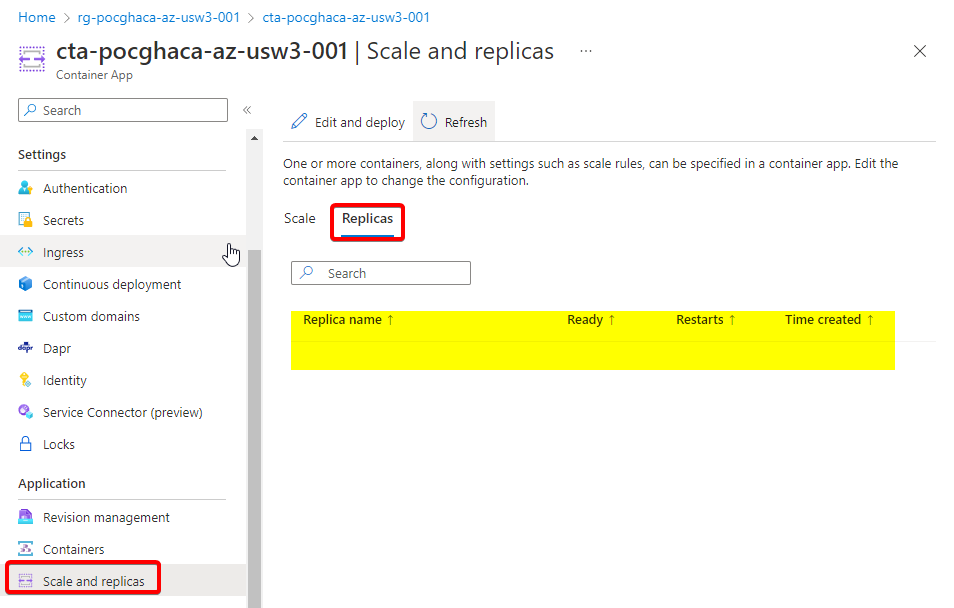
Task: Click the Dapr icon in sidebar
Action: pyautogui.click(x=26, y=348)
